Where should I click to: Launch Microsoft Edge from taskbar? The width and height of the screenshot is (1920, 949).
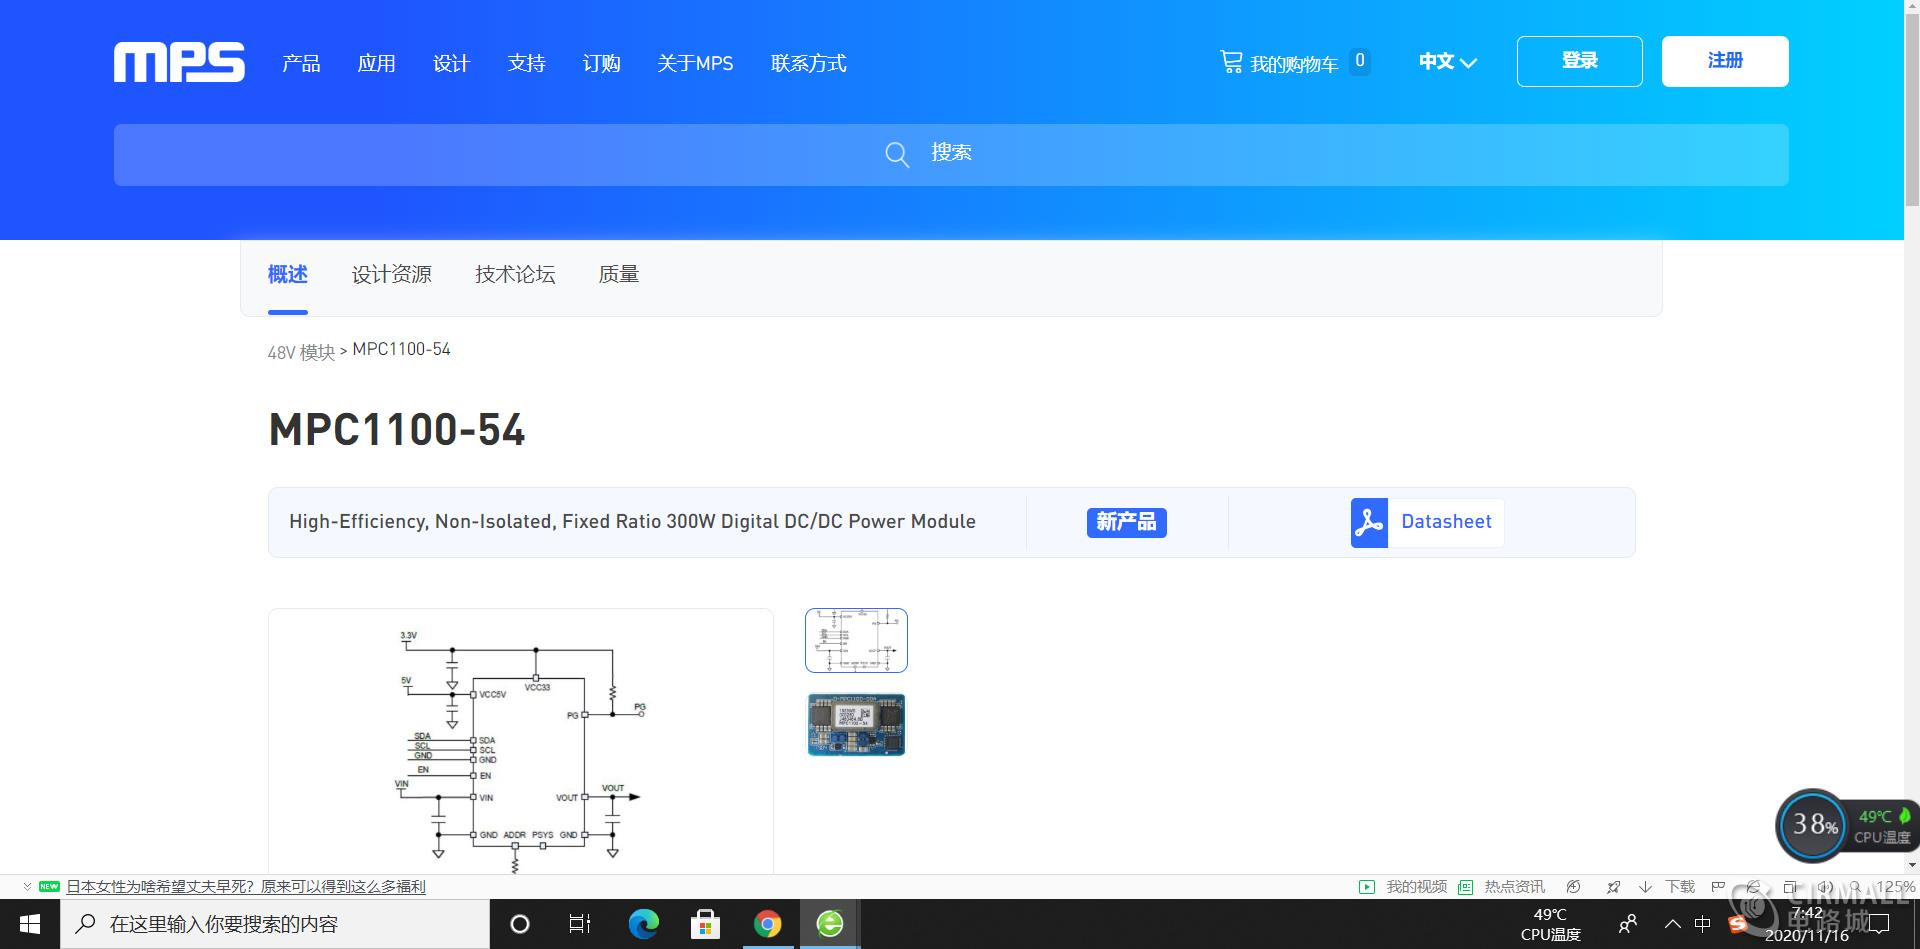[643, 924]
